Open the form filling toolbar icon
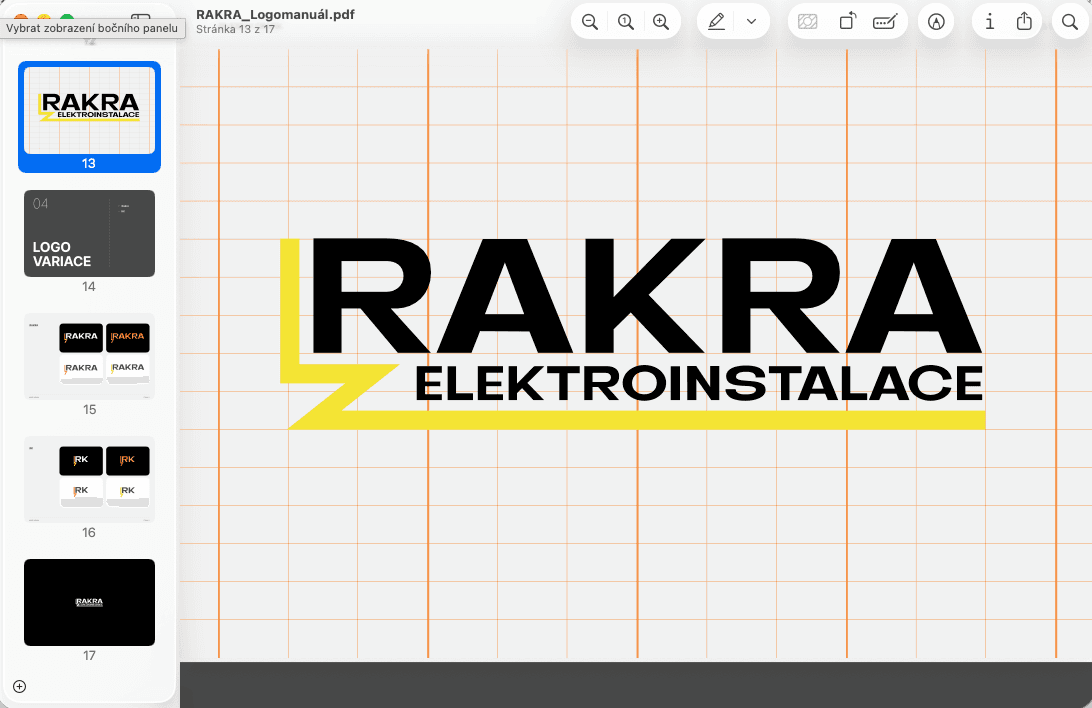 (885, 22)
